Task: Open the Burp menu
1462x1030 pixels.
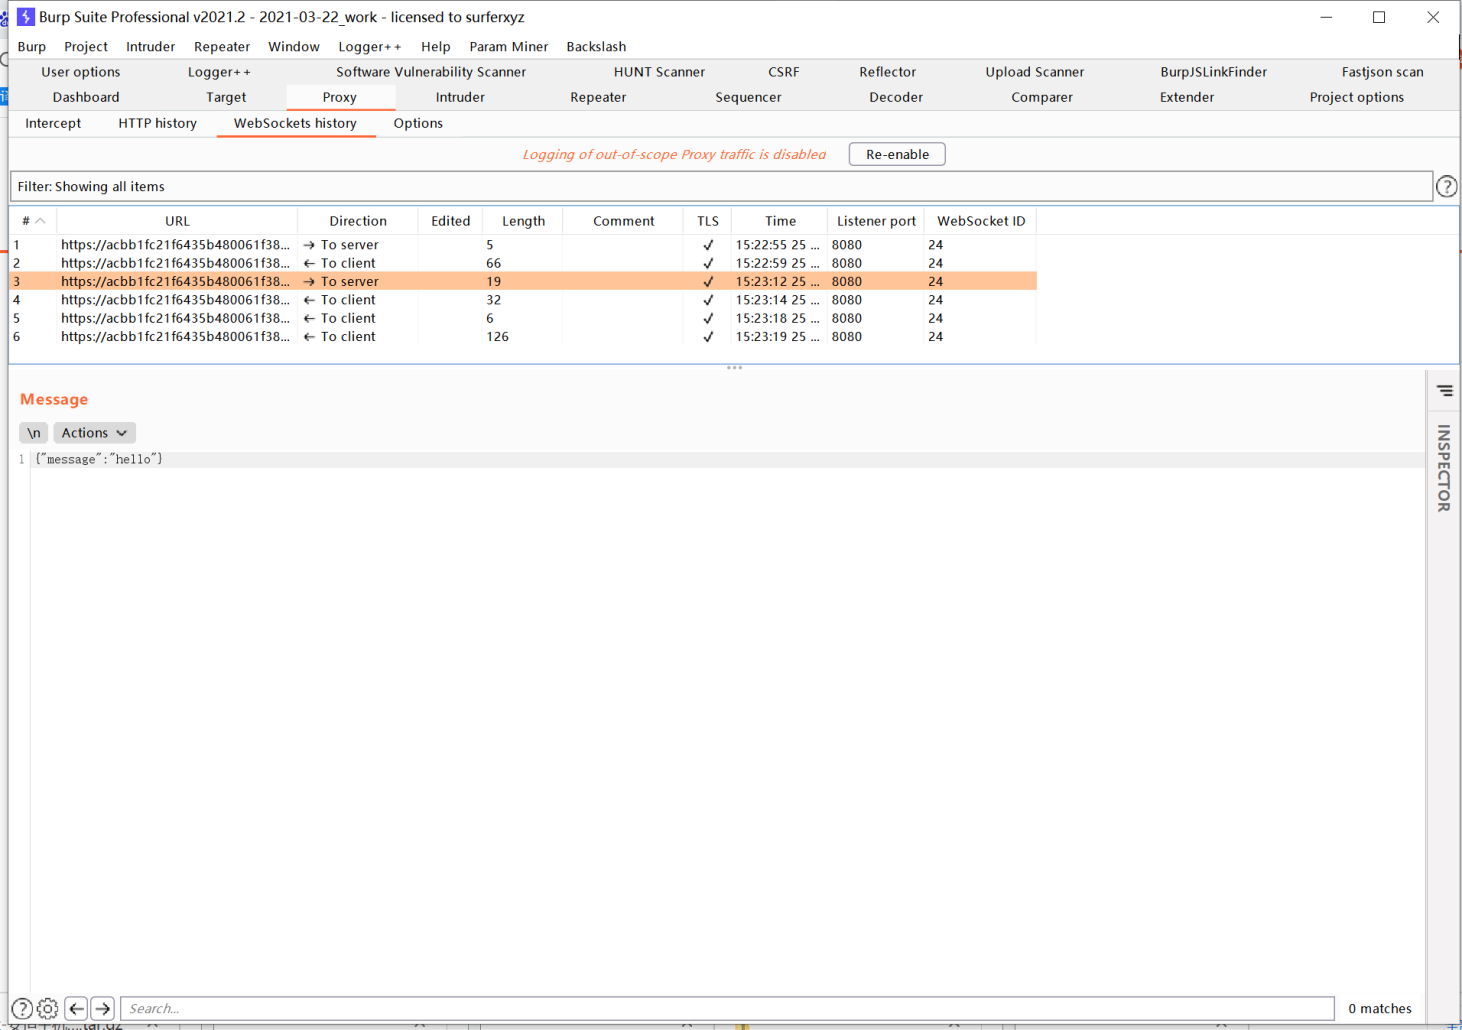Action: [x=32, y=46]
